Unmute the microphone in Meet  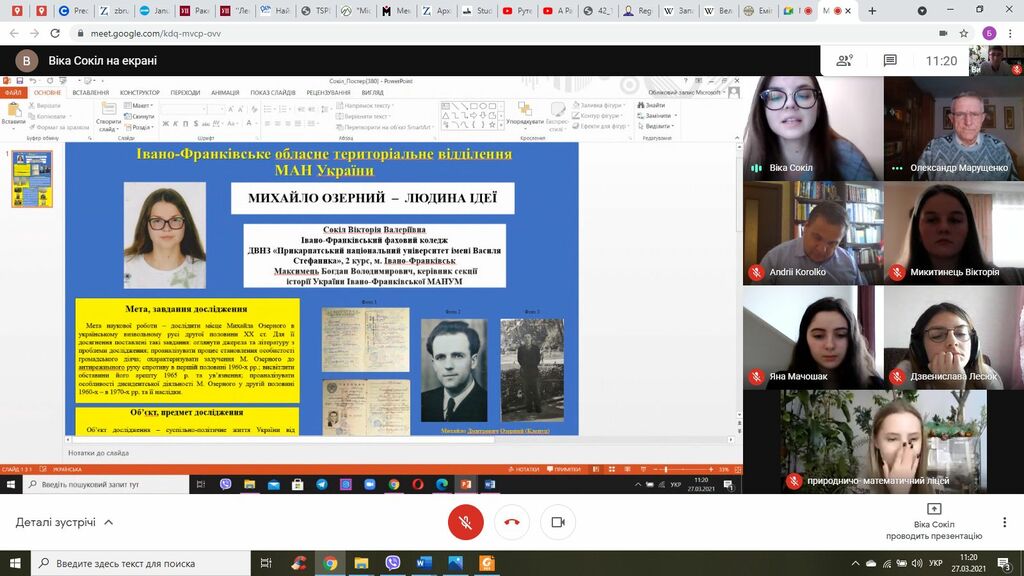[465, 522]
